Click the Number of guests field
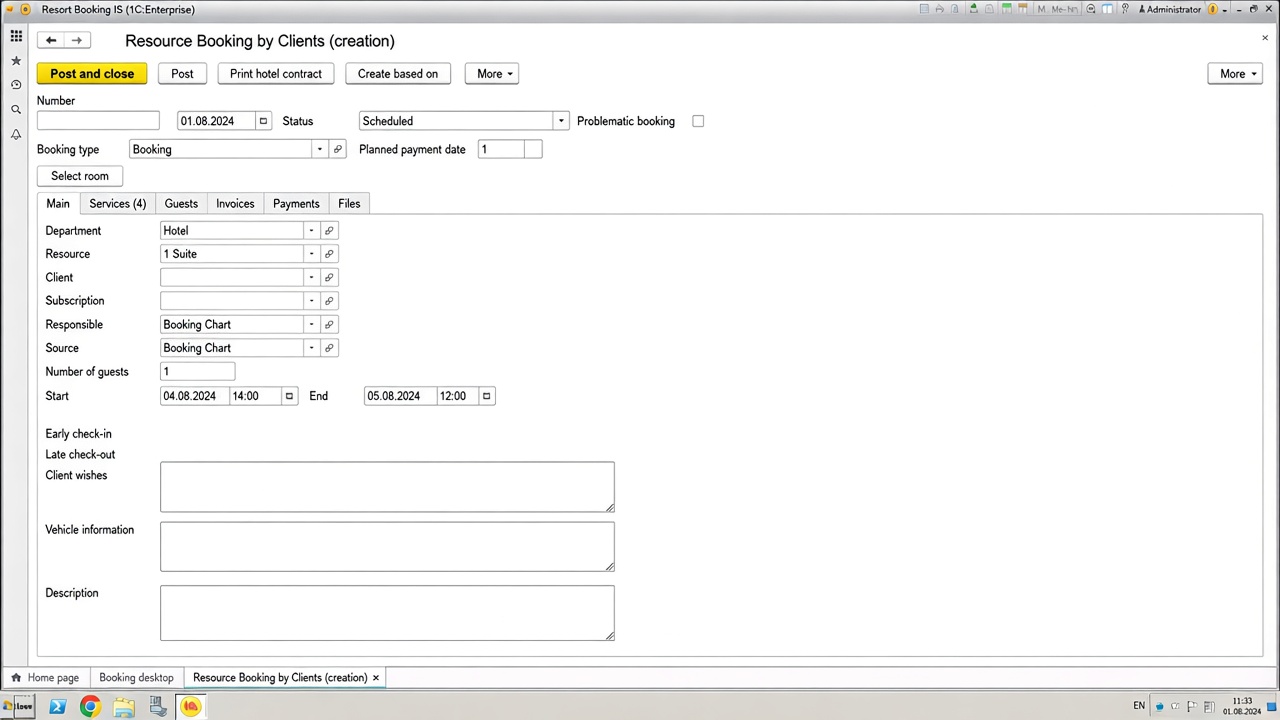Image resolution: width=1280 pixels, height=720 pixels. tap(198, 372)
